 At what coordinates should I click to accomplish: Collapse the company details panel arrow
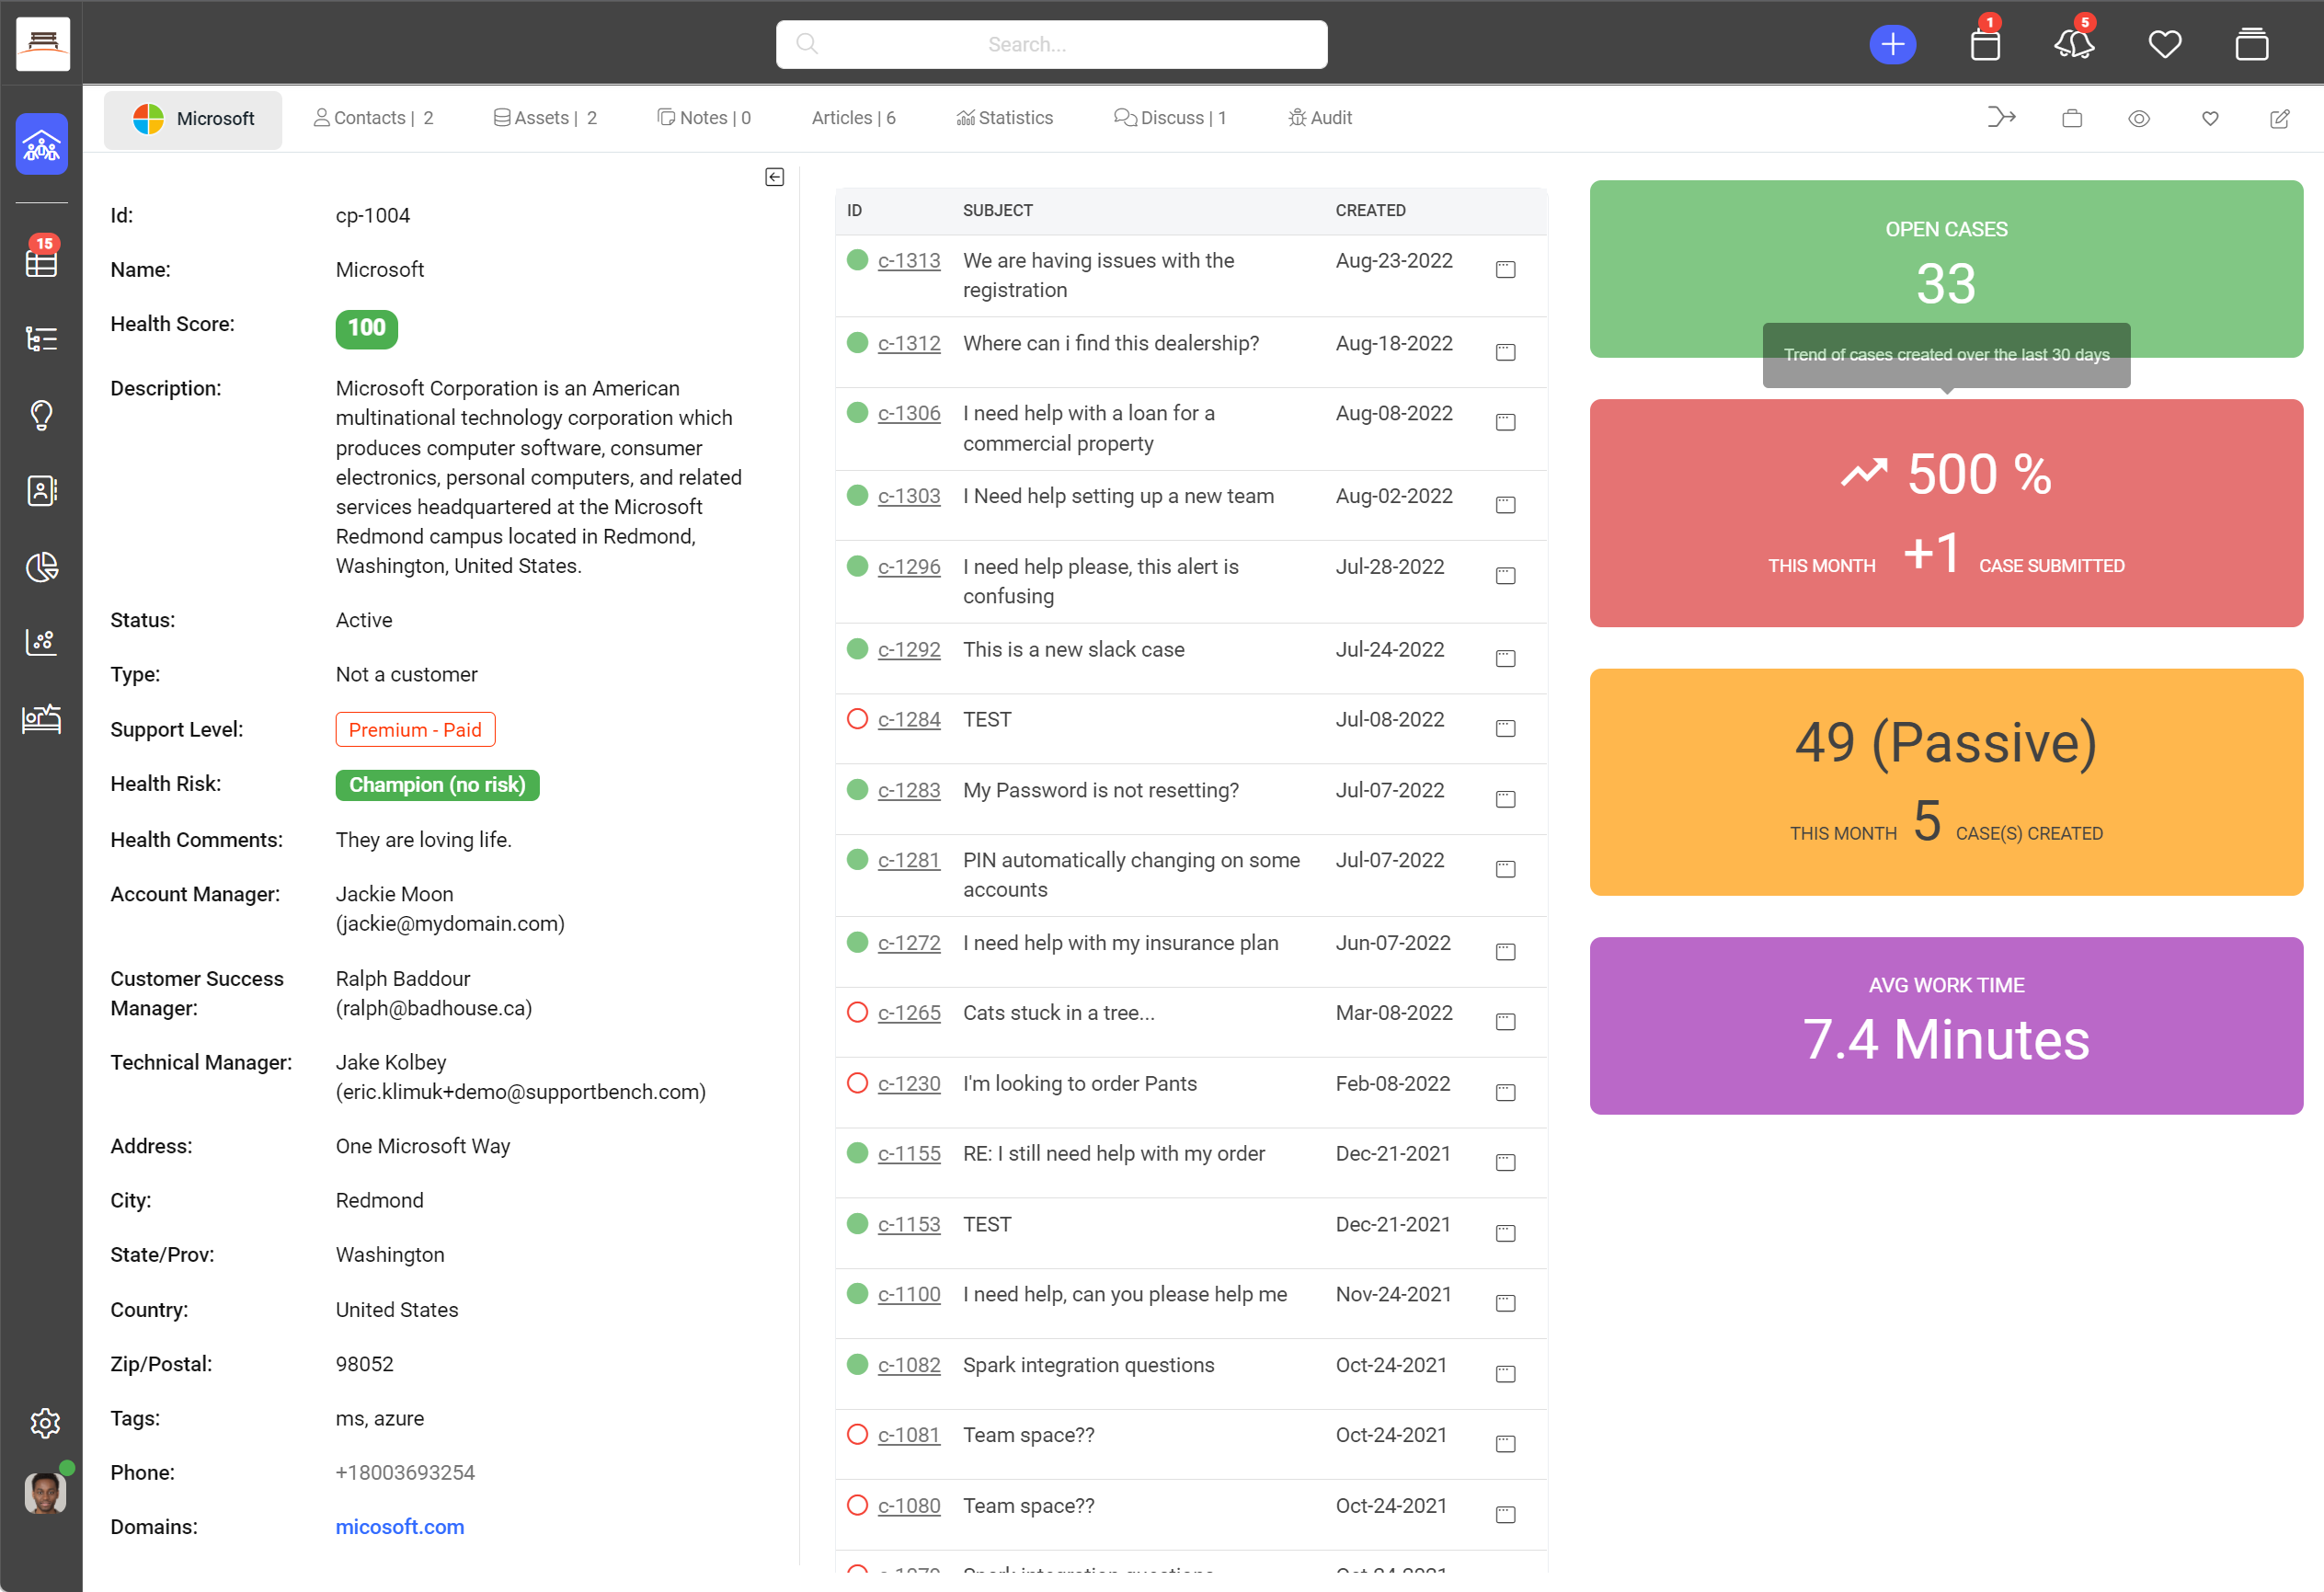point(774,177)
